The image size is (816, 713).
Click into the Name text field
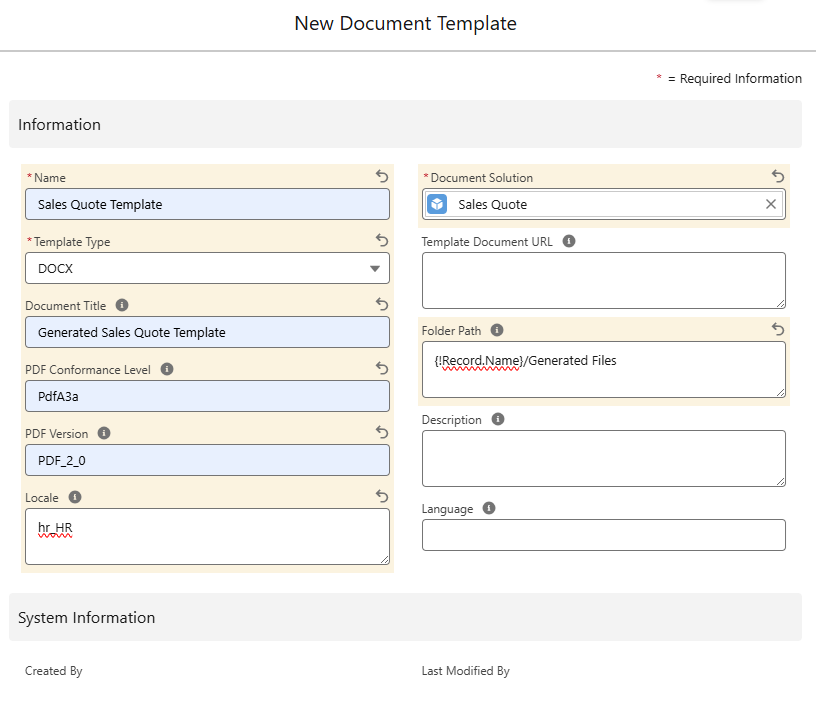tap(207, 204)
